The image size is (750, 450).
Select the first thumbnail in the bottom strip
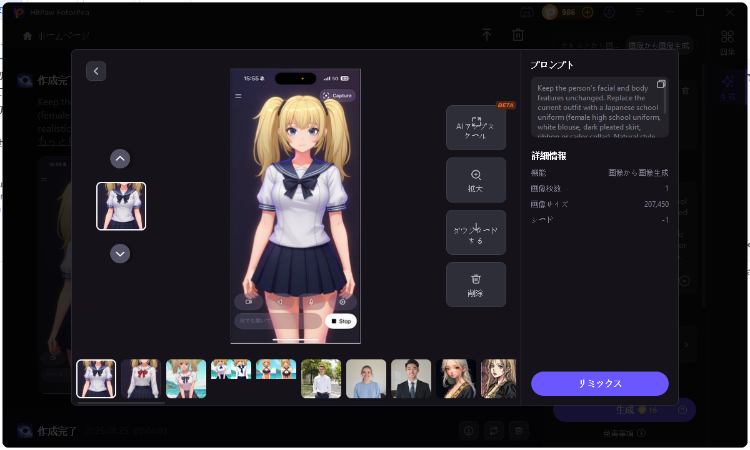pos(96,379)
